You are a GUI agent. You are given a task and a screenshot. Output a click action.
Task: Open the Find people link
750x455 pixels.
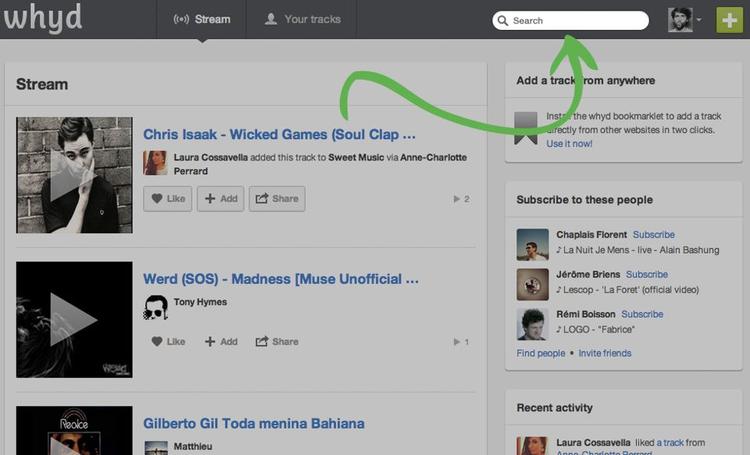coord(540,353)
